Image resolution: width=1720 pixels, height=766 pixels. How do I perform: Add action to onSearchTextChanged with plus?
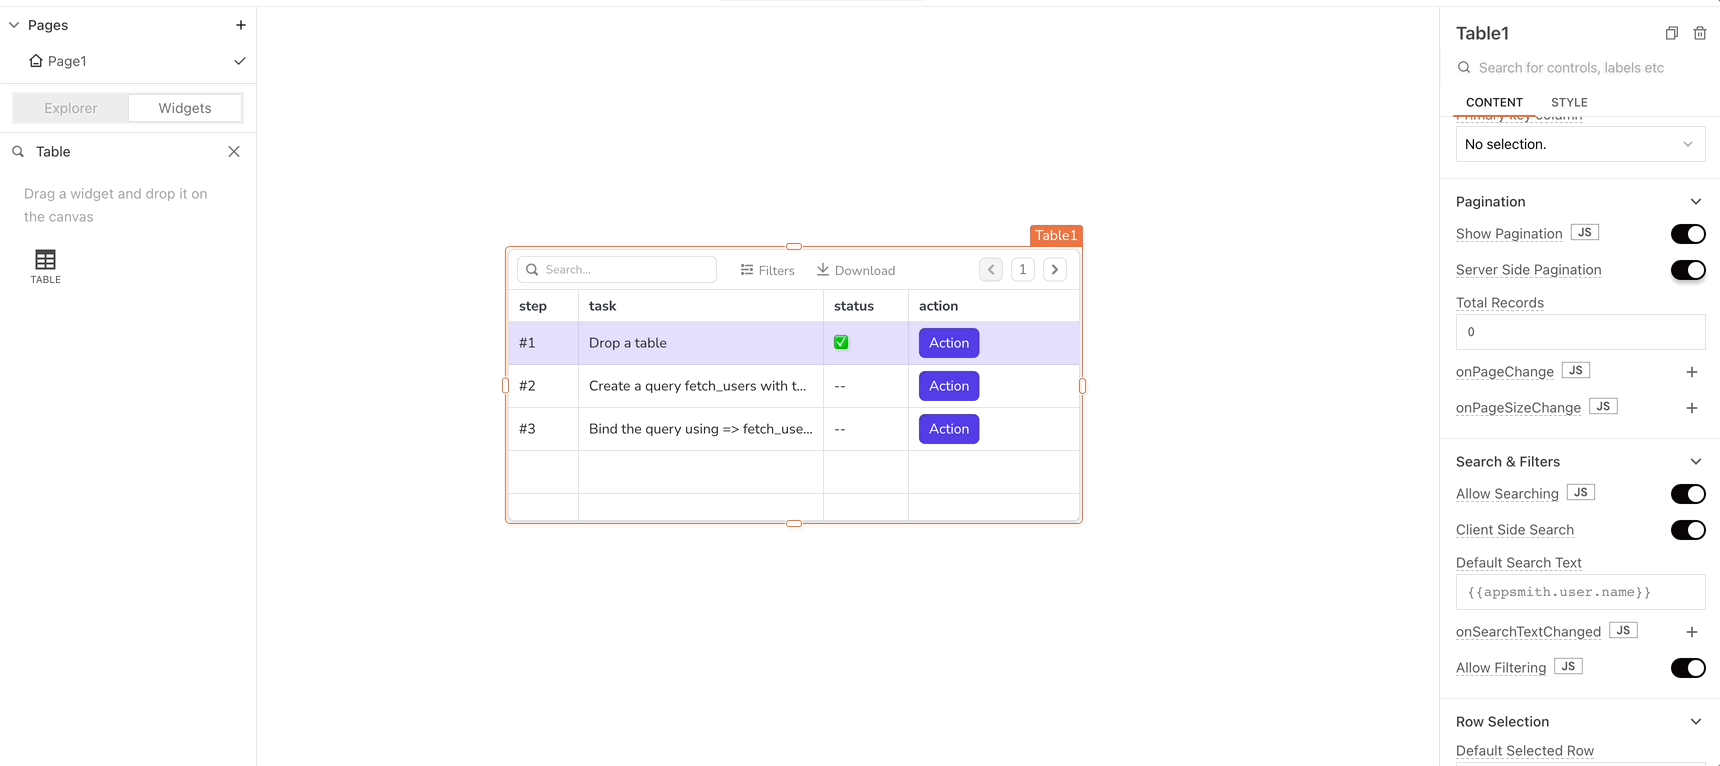pos(1692,632)
